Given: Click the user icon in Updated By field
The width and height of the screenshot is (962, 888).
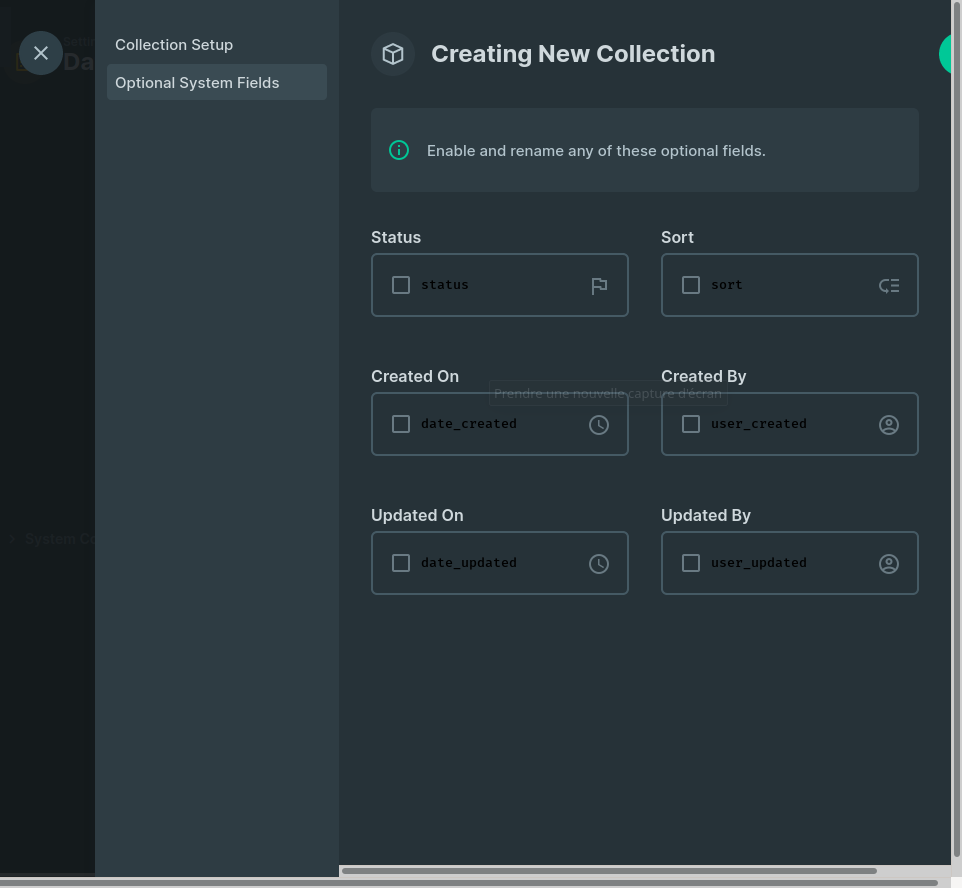Looking at the screenshot, I should point(889,564).
